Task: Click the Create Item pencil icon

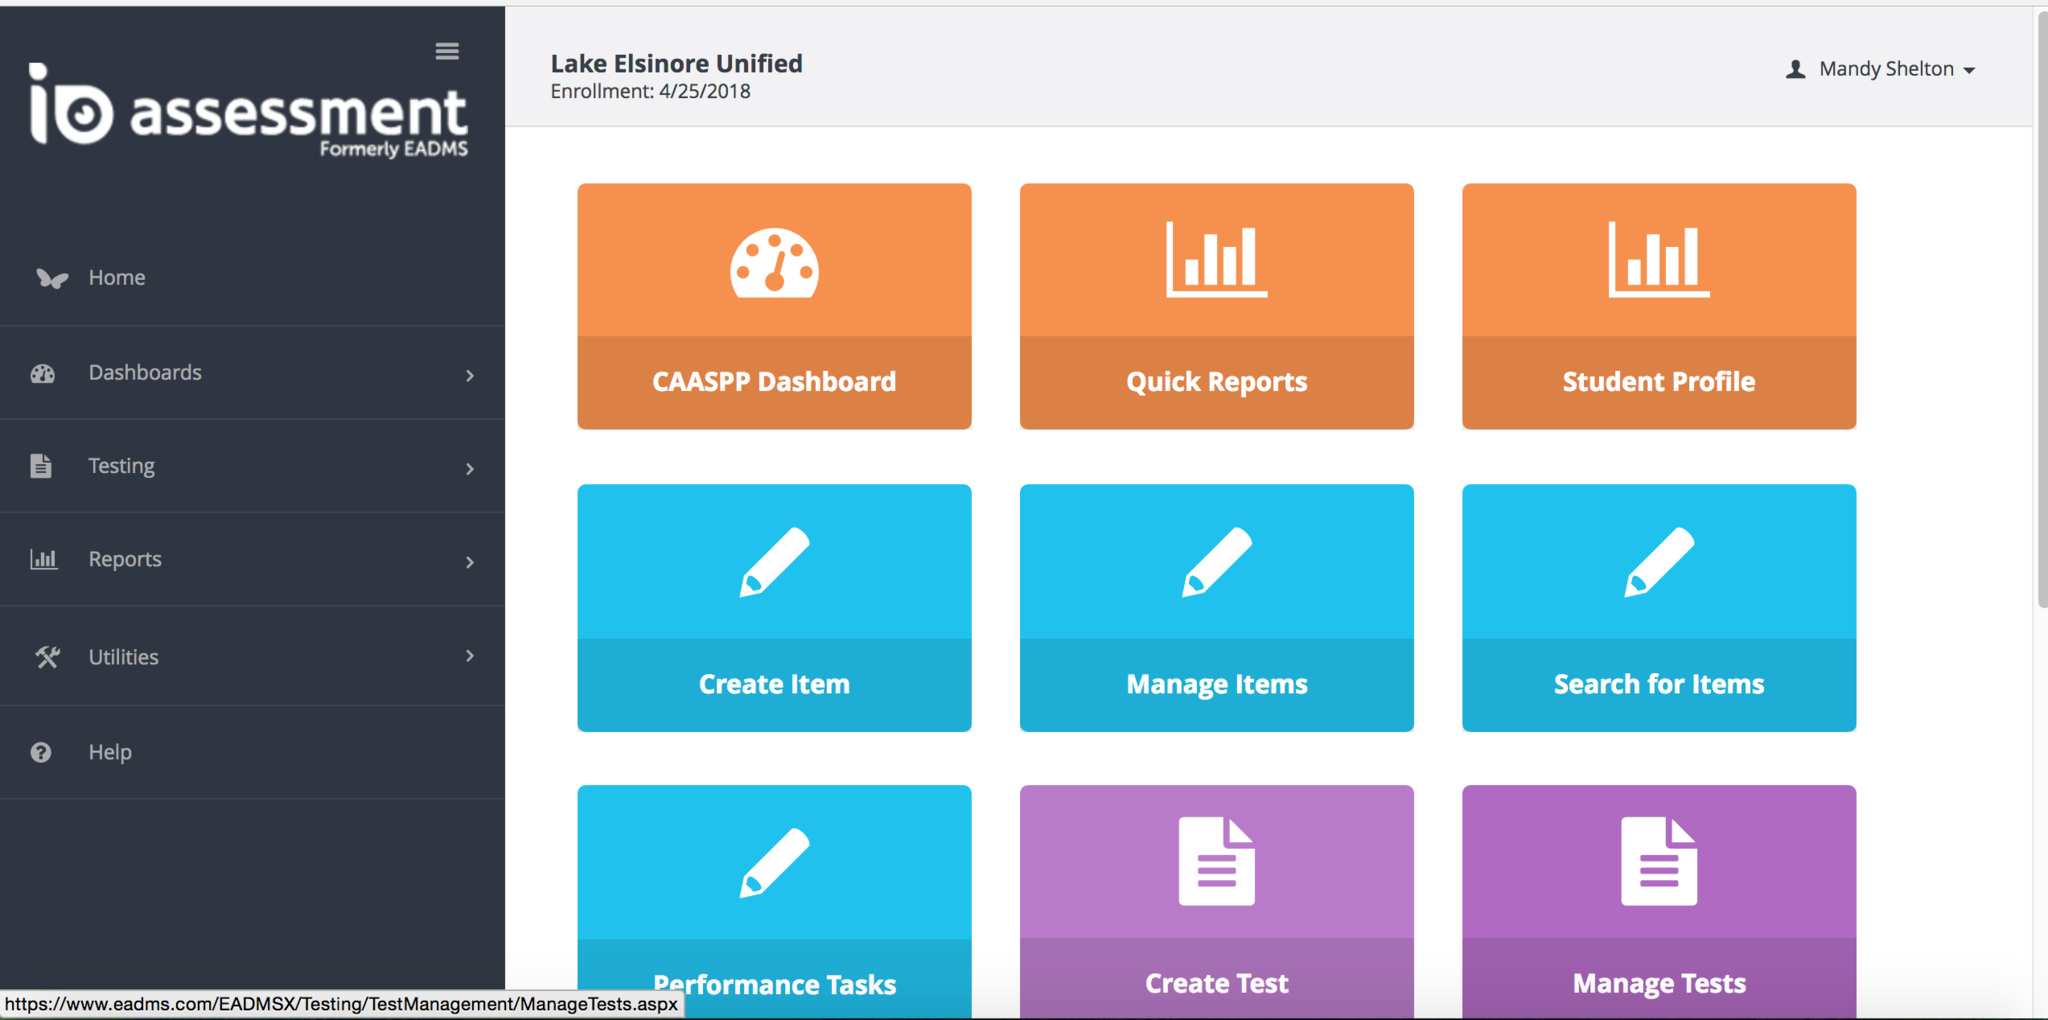Action: point(774,562)
